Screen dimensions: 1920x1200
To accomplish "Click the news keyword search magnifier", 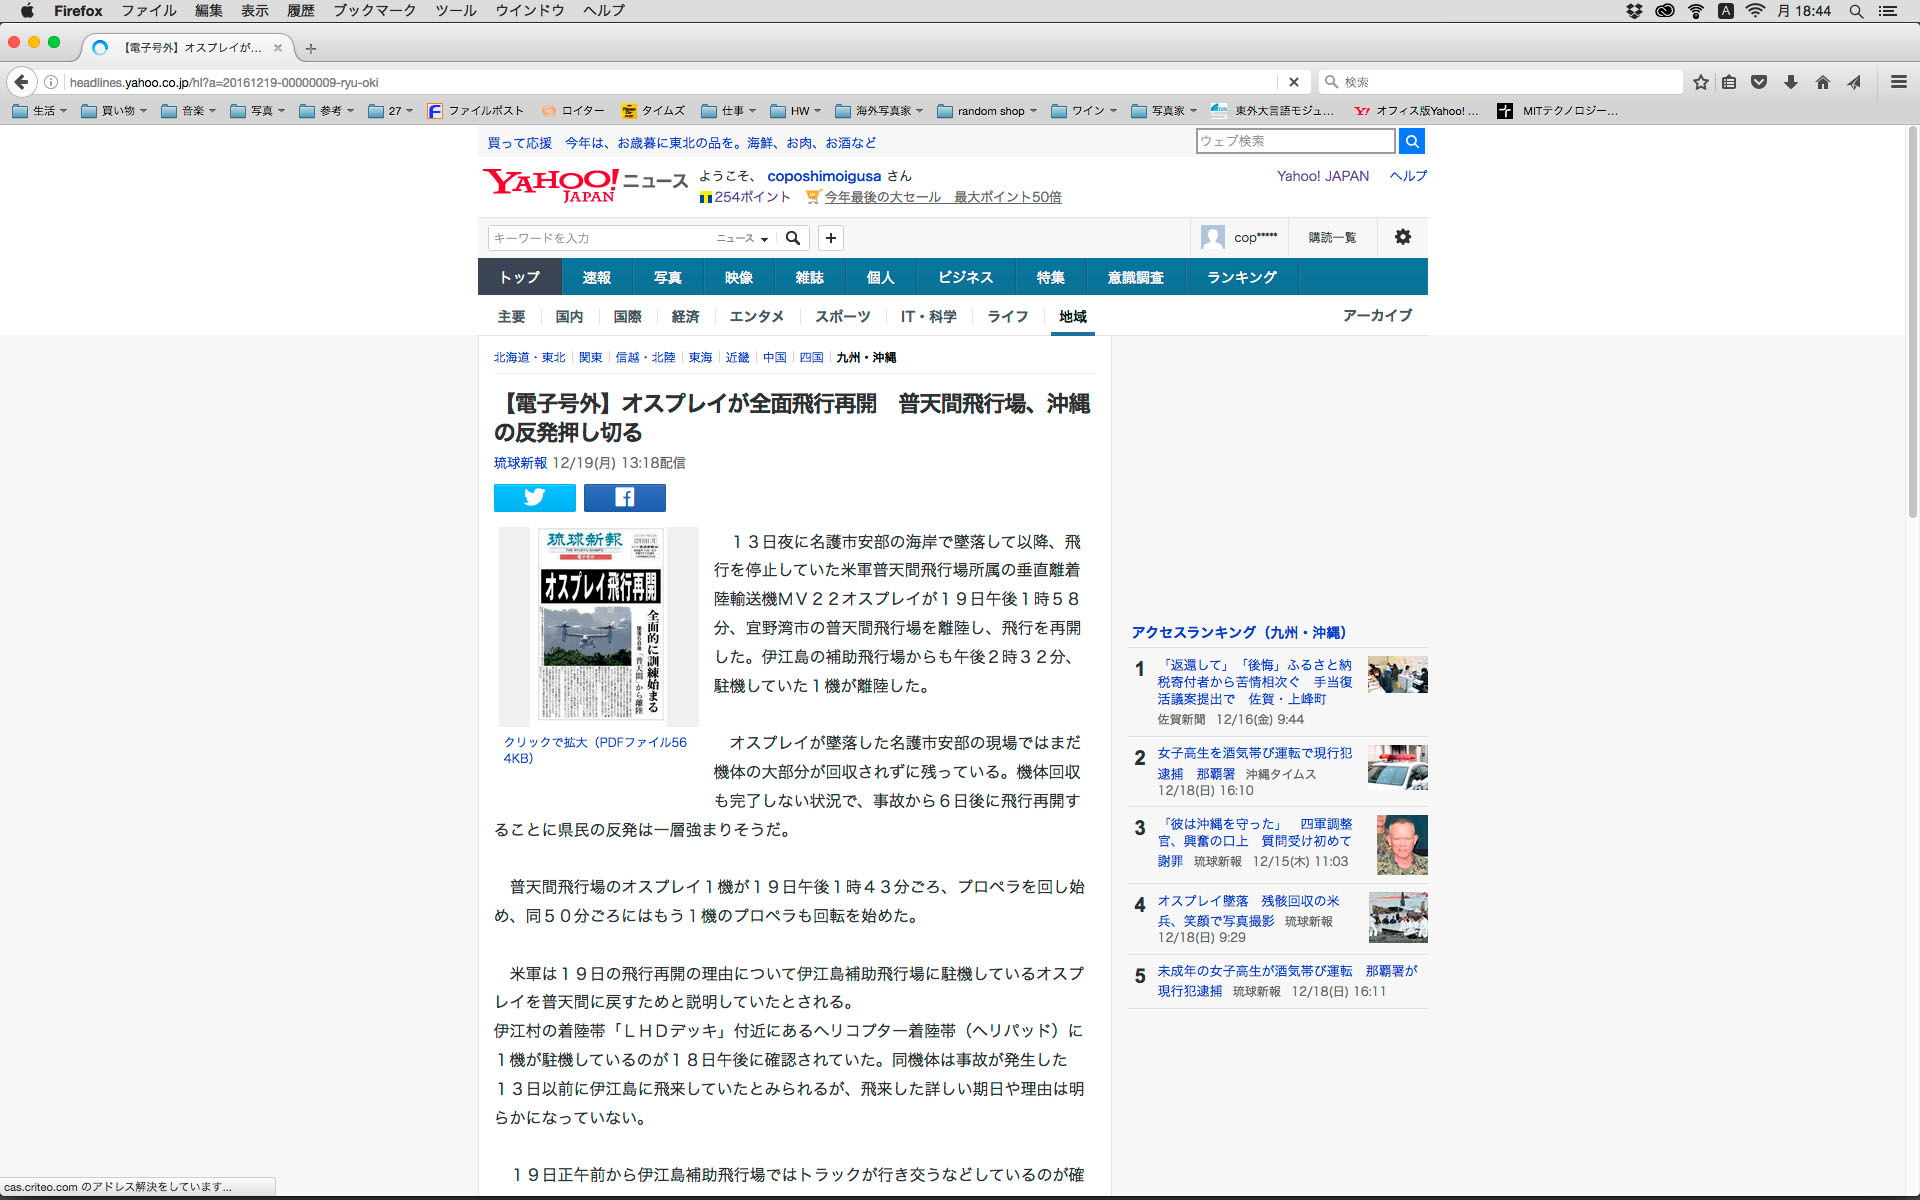I will coord(793,238).
